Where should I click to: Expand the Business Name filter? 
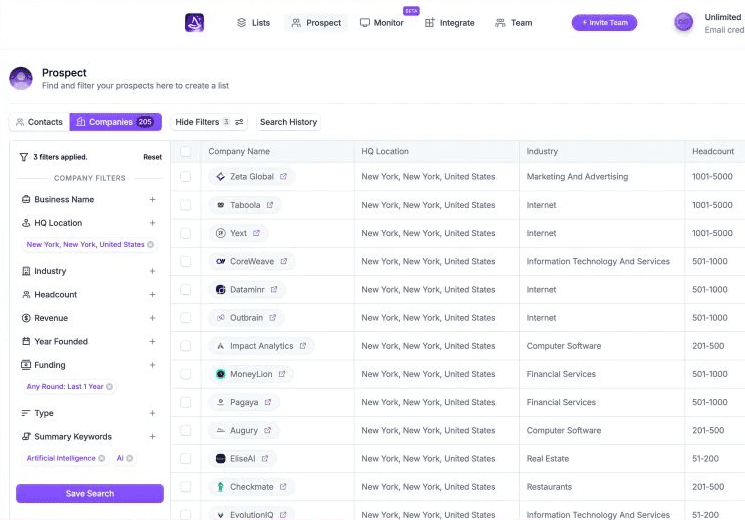[x=153, y=199]
